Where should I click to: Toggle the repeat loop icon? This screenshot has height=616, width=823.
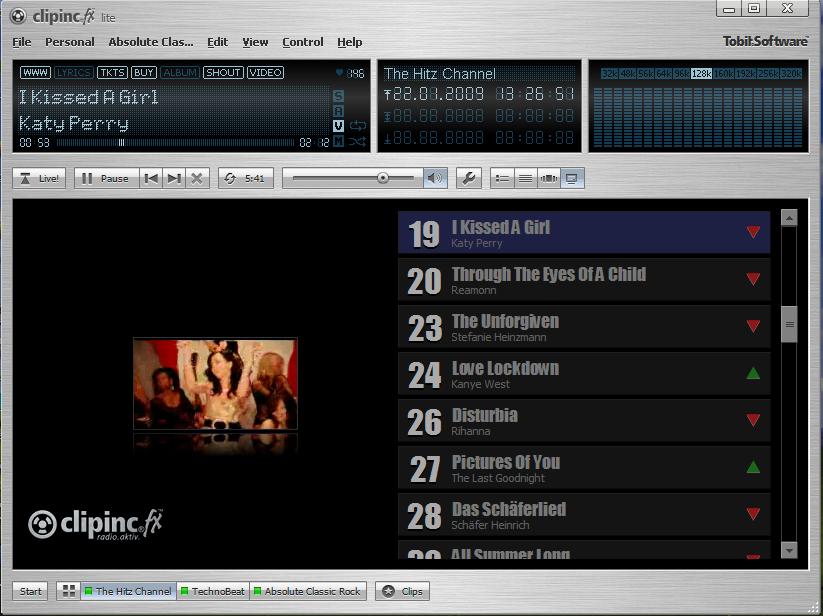coord(357,125)
